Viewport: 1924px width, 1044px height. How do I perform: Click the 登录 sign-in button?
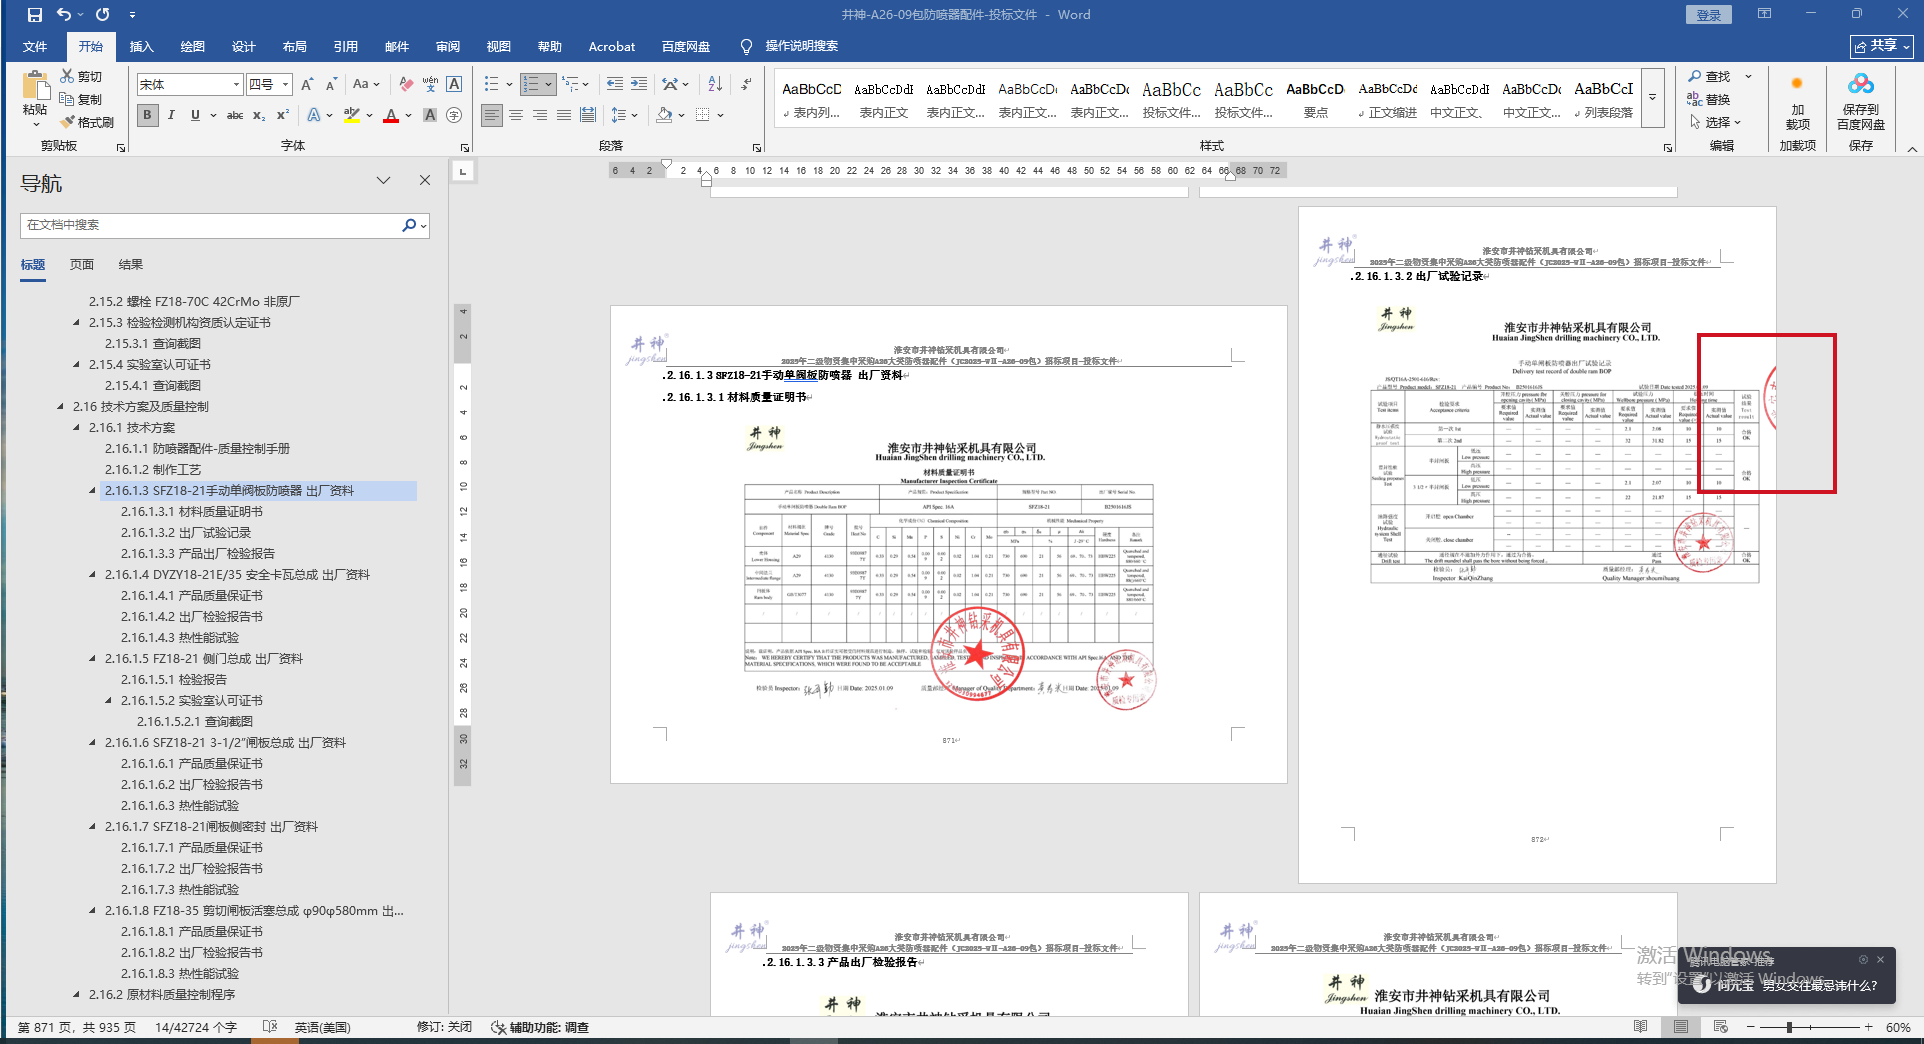coord(1709,15)
